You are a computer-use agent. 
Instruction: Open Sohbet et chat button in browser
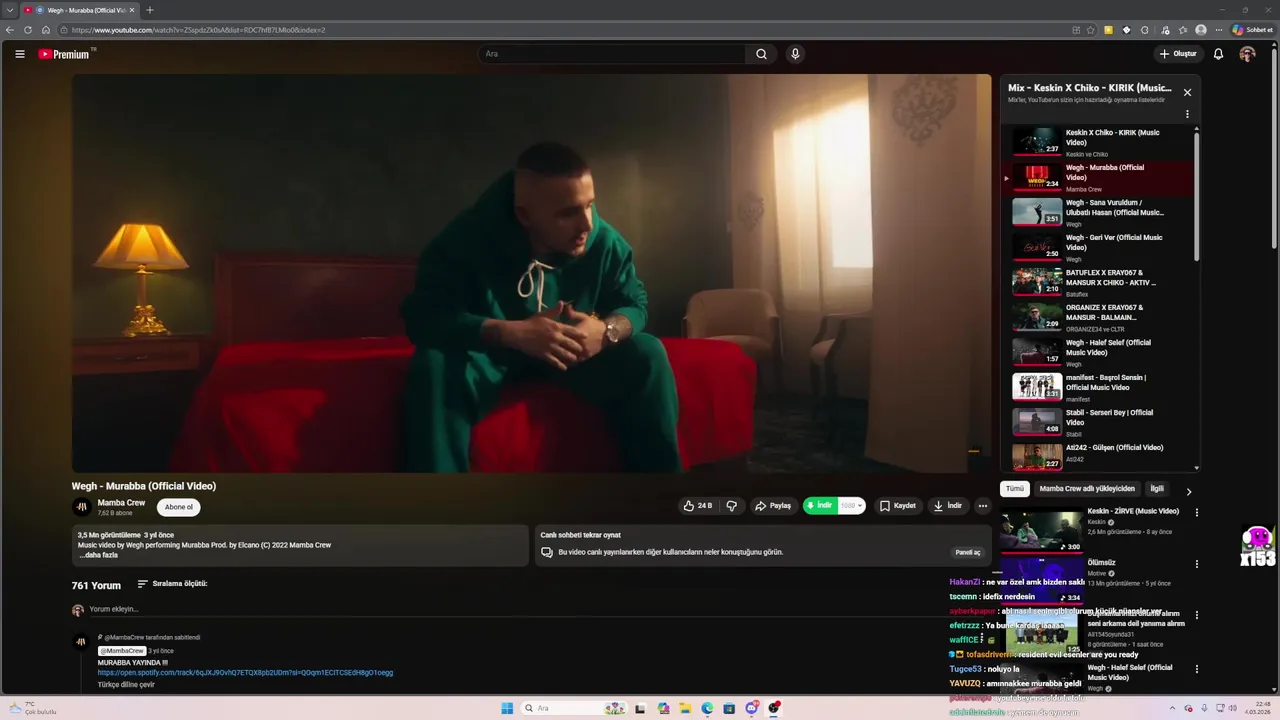[1252, 30]
